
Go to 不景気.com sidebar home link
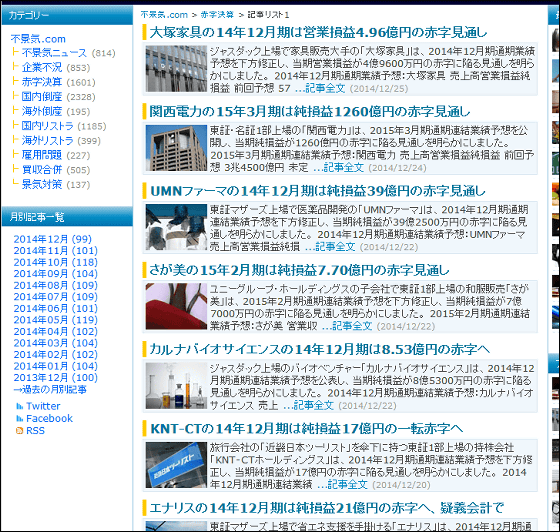click(x=38, y=39)
